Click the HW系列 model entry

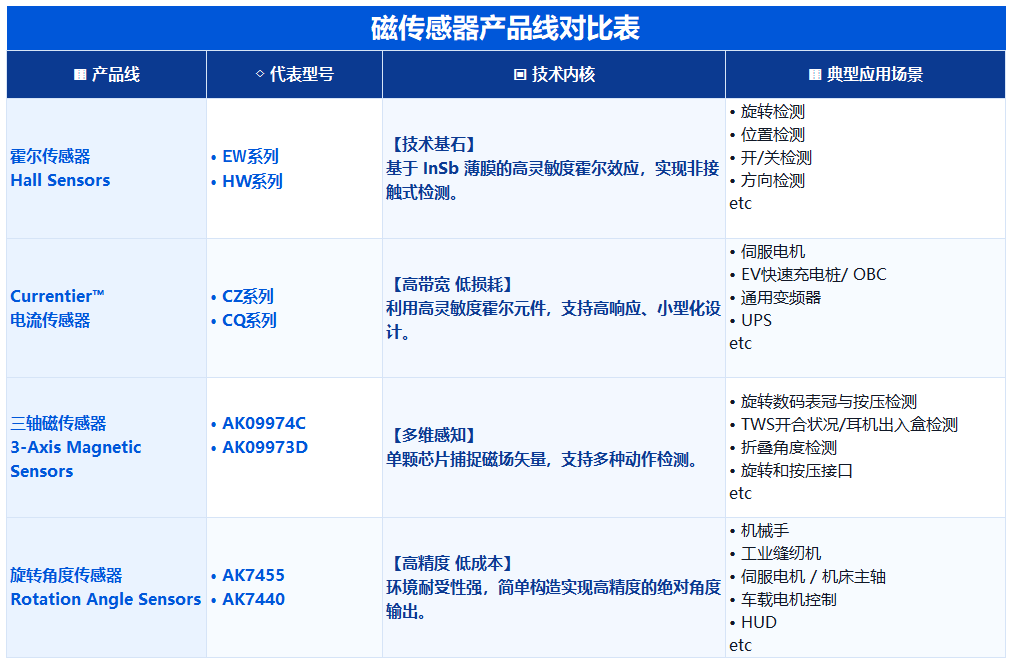tap(253, 182)
